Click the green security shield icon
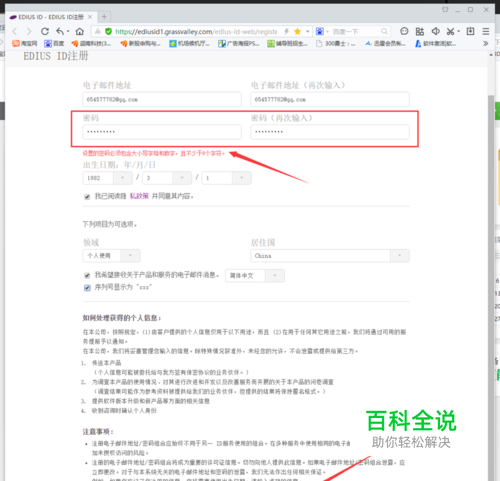 click(x=108, y=32)
